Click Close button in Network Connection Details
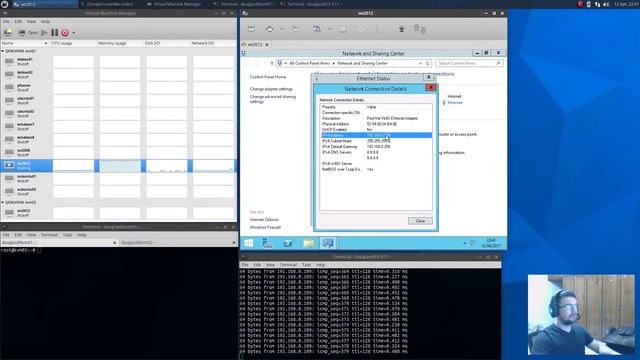Viewport: 640px width, 360px height. [420, 221]
